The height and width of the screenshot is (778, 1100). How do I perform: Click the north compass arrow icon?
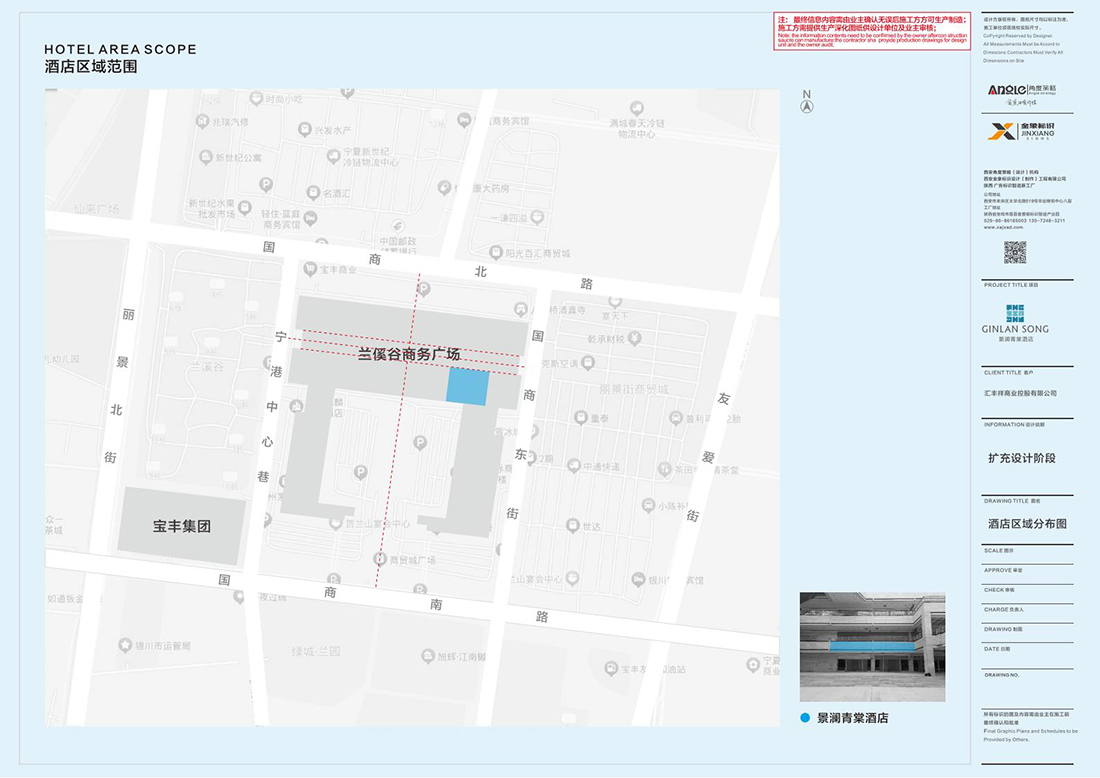point(806,106)
